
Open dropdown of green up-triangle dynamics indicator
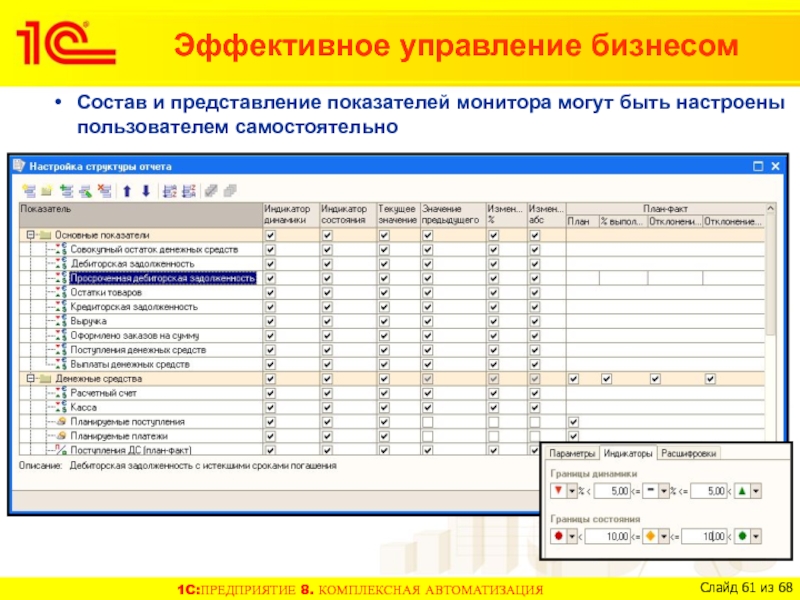point(756,491)
